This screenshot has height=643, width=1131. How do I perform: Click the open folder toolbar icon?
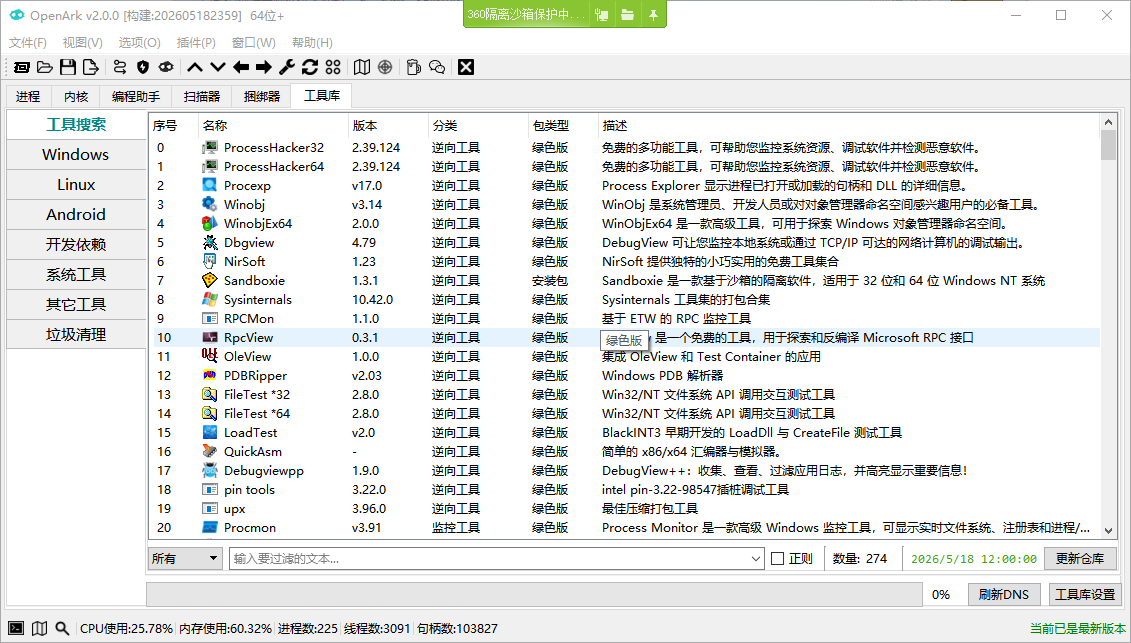pyautogui.click(x=45, y=67)
